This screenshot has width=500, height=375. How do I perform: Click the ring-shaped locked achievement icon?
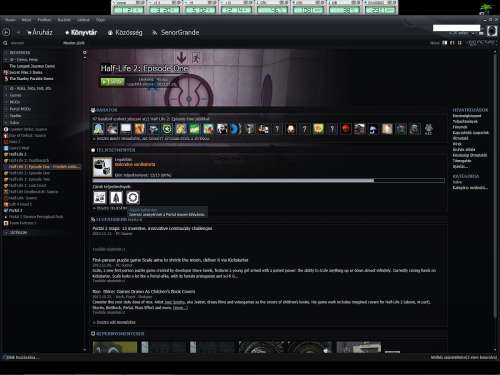[x=132, y=197]
